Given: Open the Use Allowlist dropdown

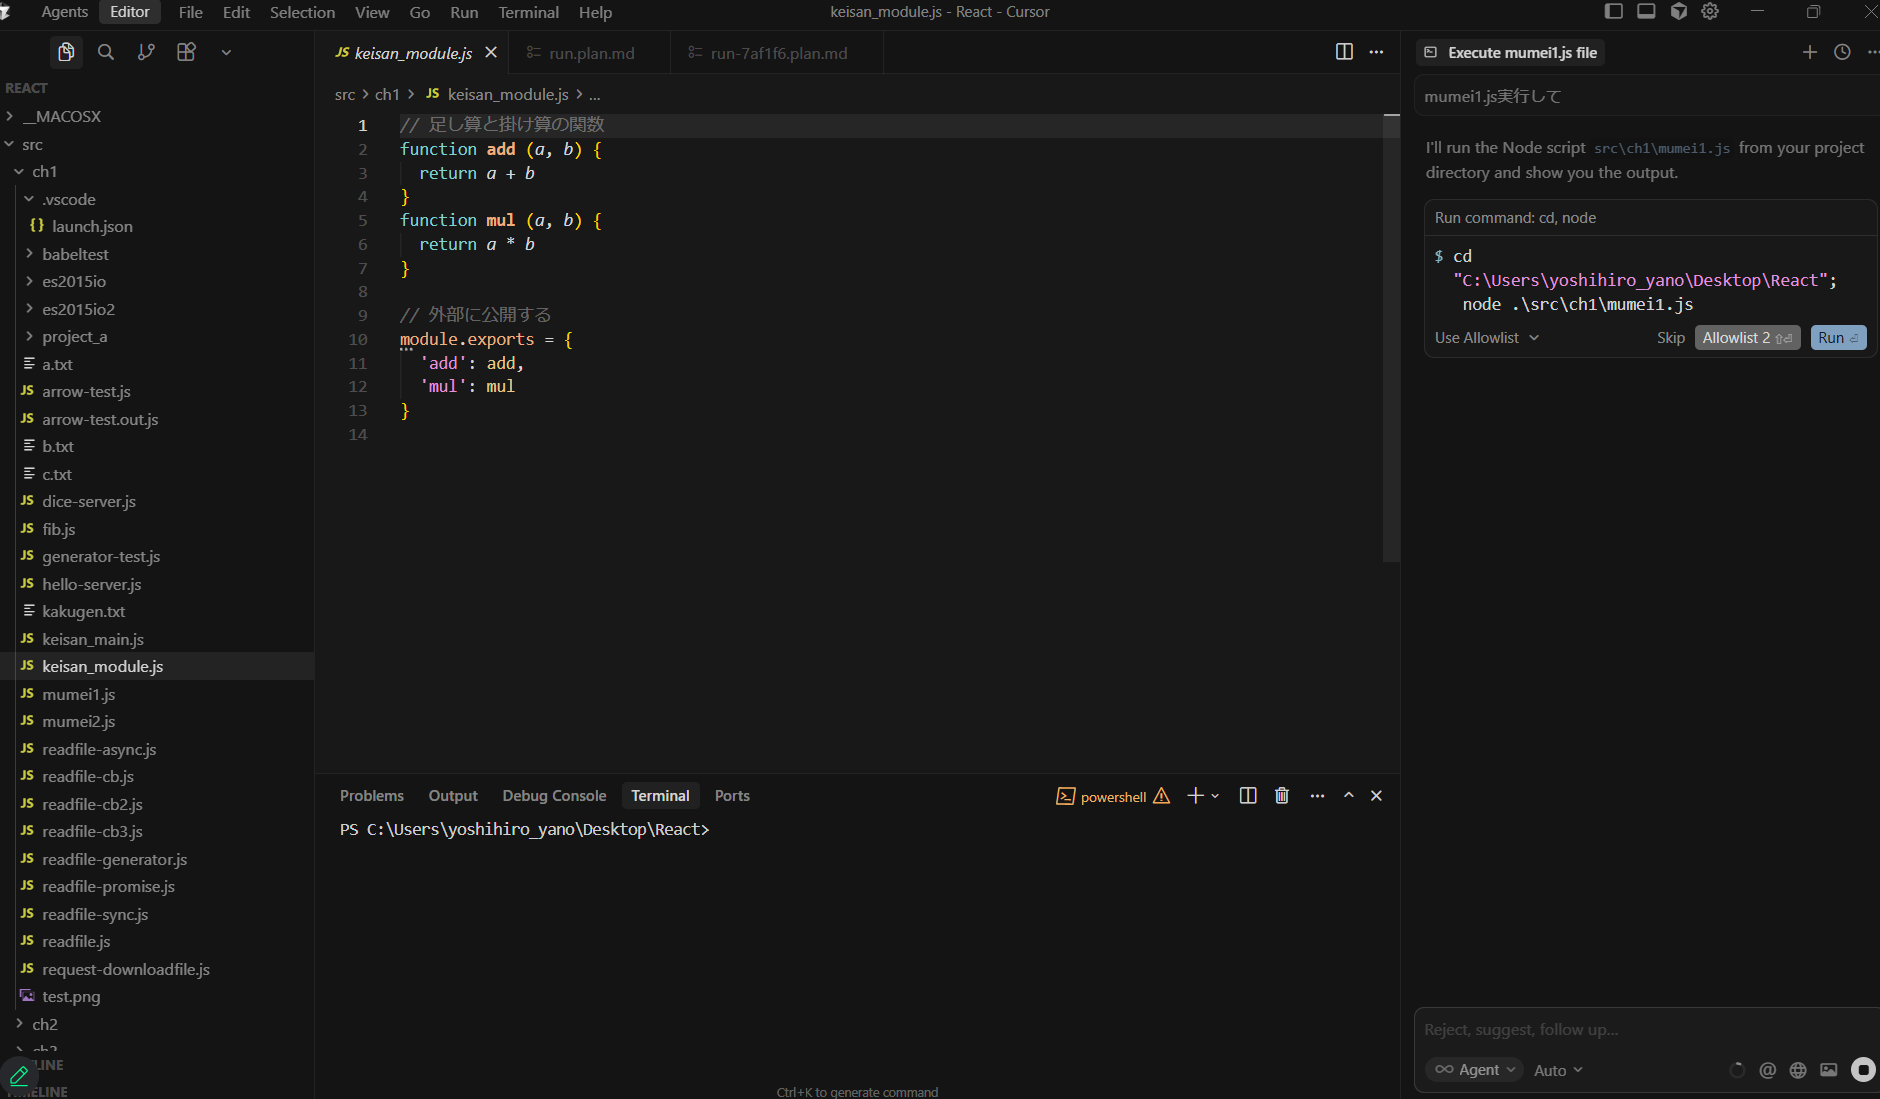Looking at the screenshot, I should point(1487,338).
